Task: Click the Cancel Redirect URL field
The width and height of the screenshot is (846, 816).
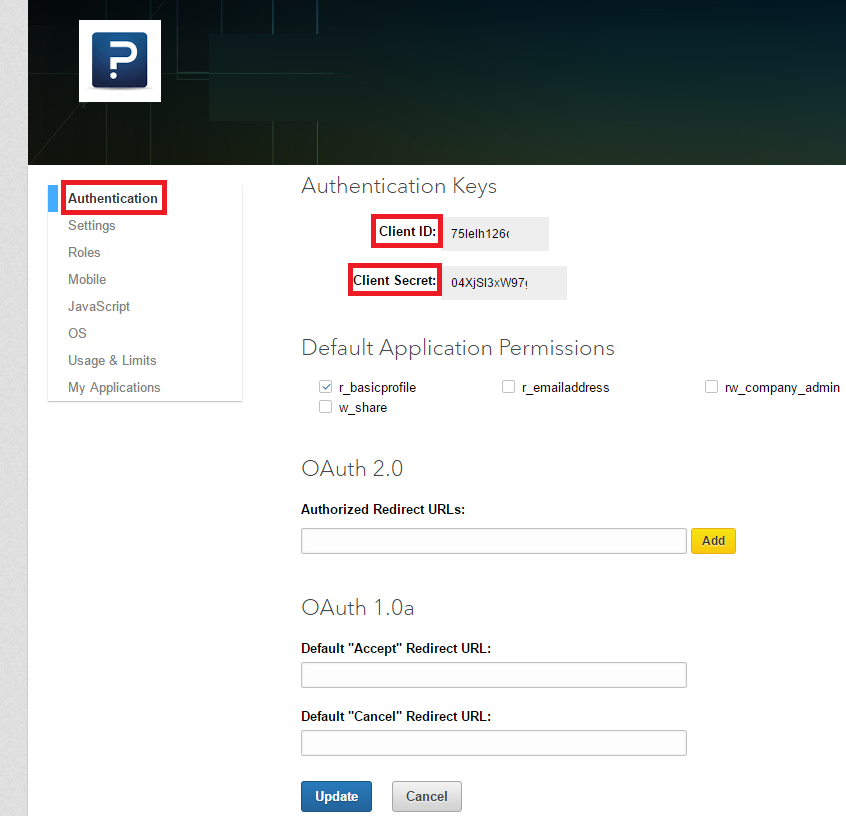Action: (x=493, y=743)
